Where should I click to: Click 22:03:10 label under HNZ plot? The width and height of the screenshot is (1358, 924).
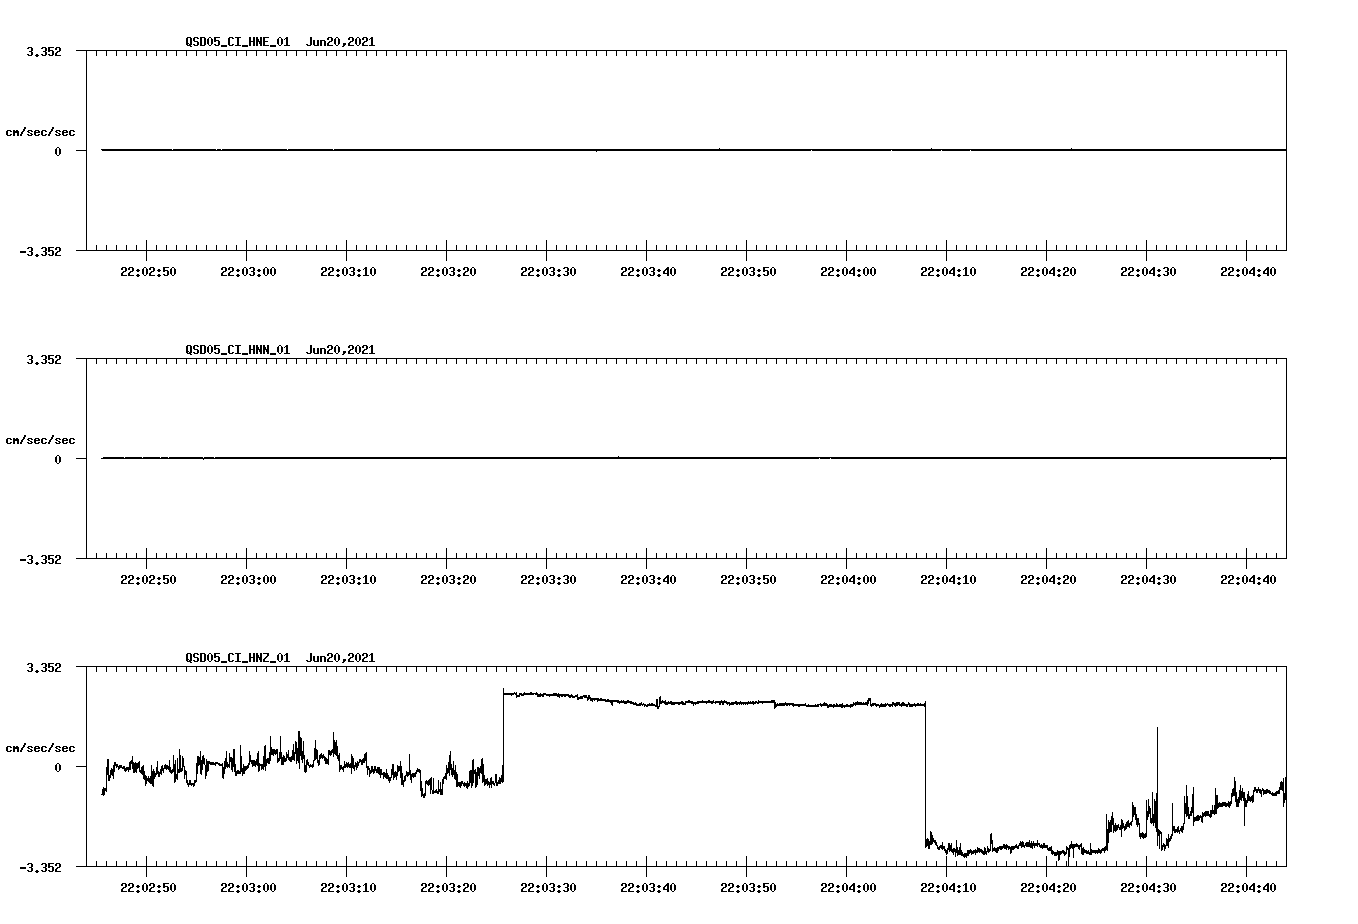[x=348, y=888]
